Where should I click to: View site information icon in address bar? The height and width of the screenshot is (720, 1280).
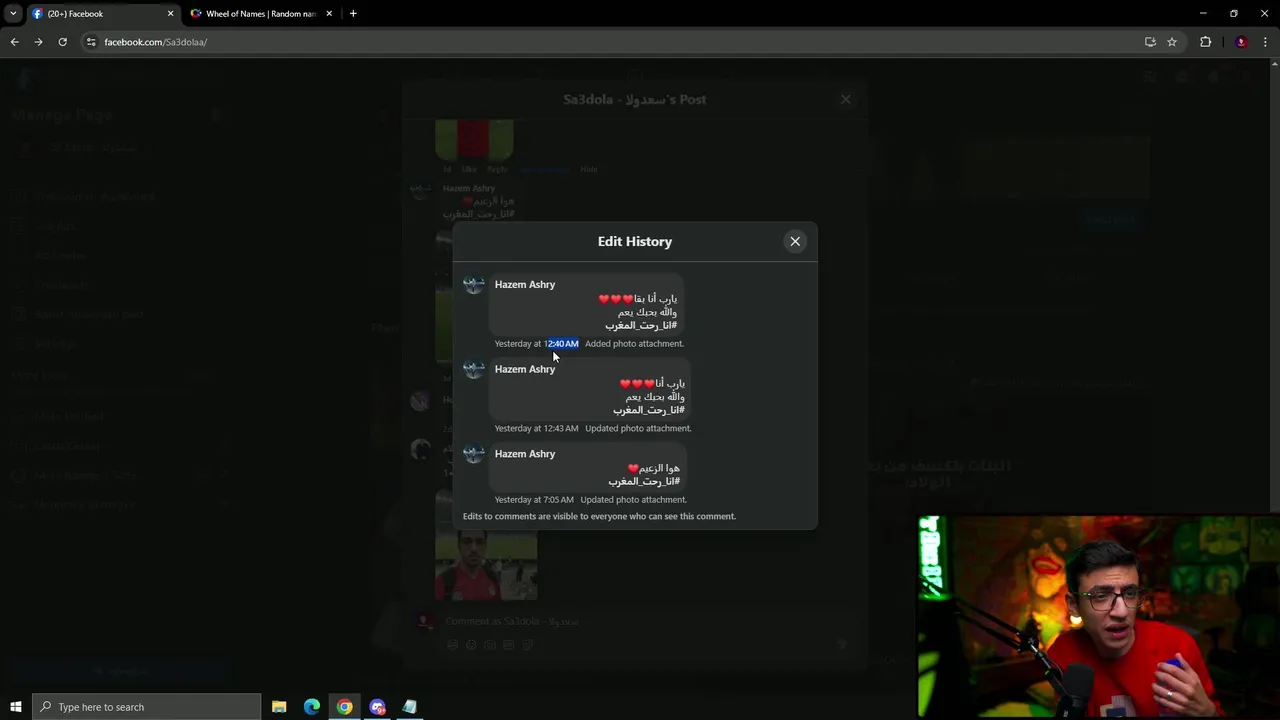click(x=91, y=42)
